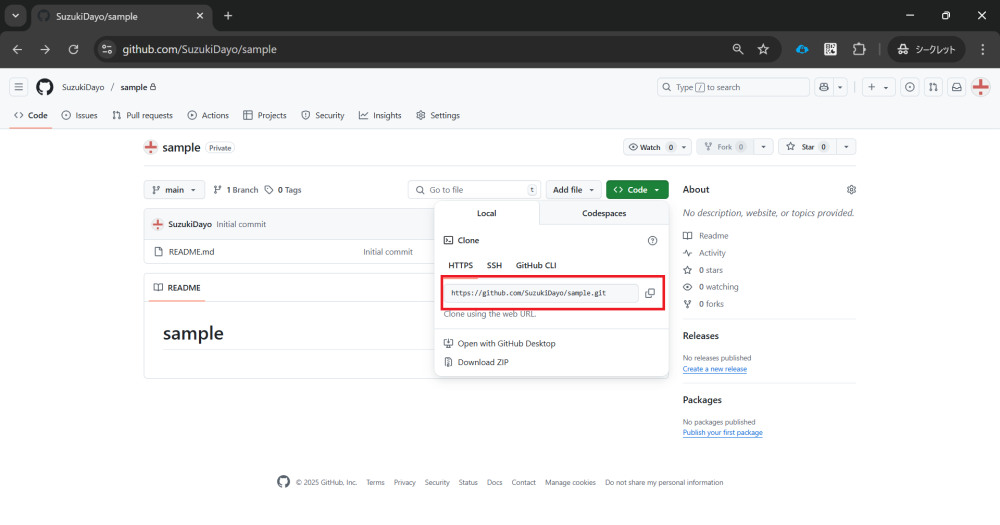The height and width of the screenshot is (525, 1000).
Task: Open the GitHub homepage logo
Action: coord(45,87)
